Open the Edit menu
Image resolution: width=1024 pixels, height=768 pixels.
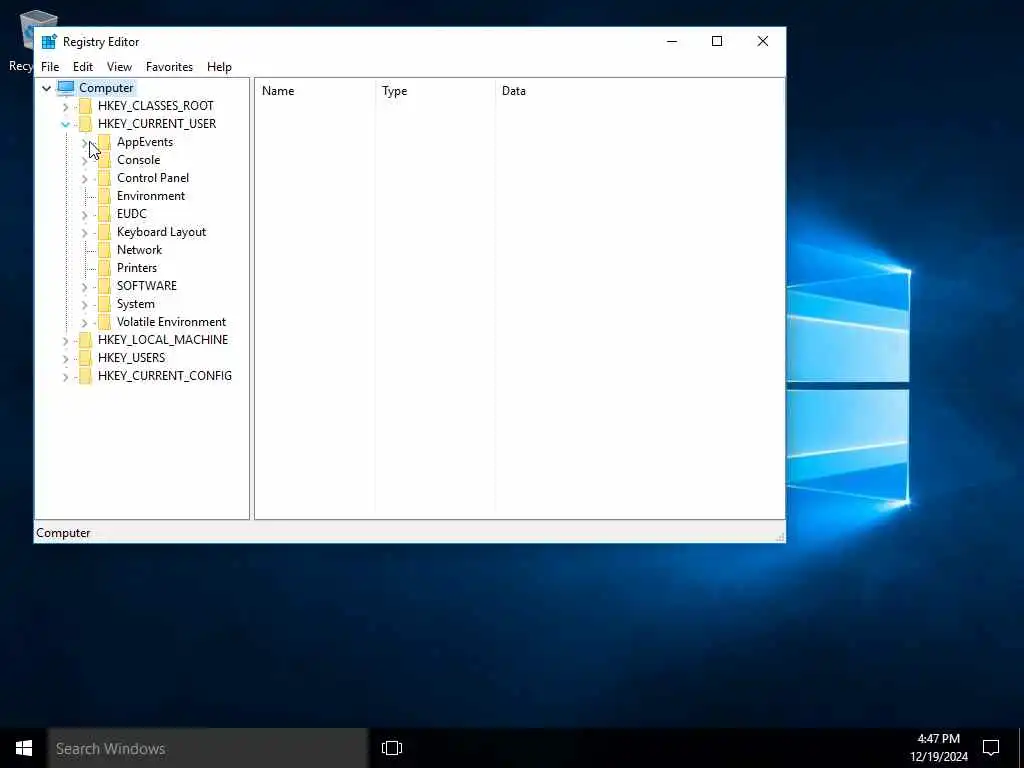point(82,67)
